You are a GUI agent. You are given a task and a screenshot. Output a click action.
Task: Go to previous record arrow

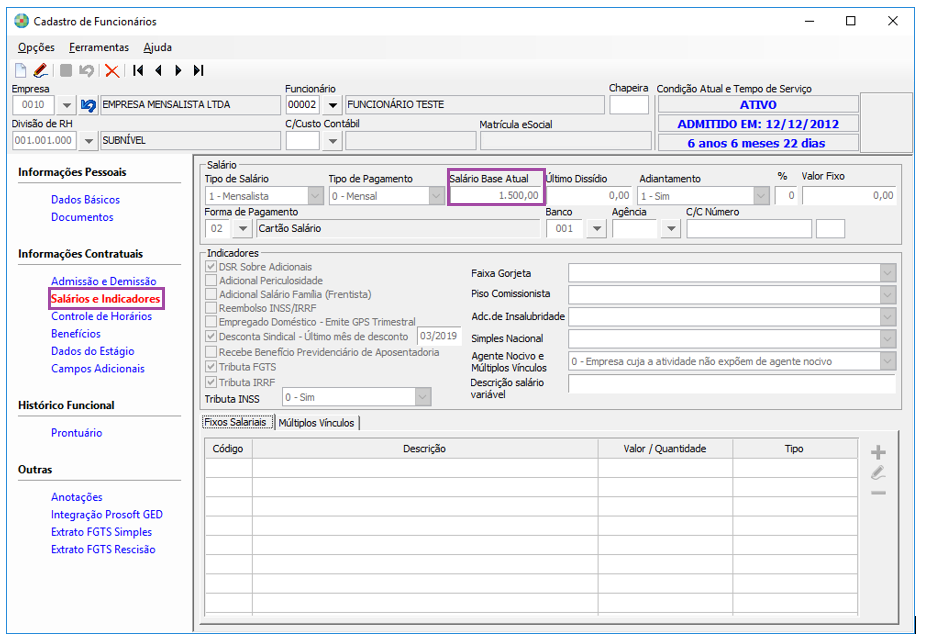[158, 70]
